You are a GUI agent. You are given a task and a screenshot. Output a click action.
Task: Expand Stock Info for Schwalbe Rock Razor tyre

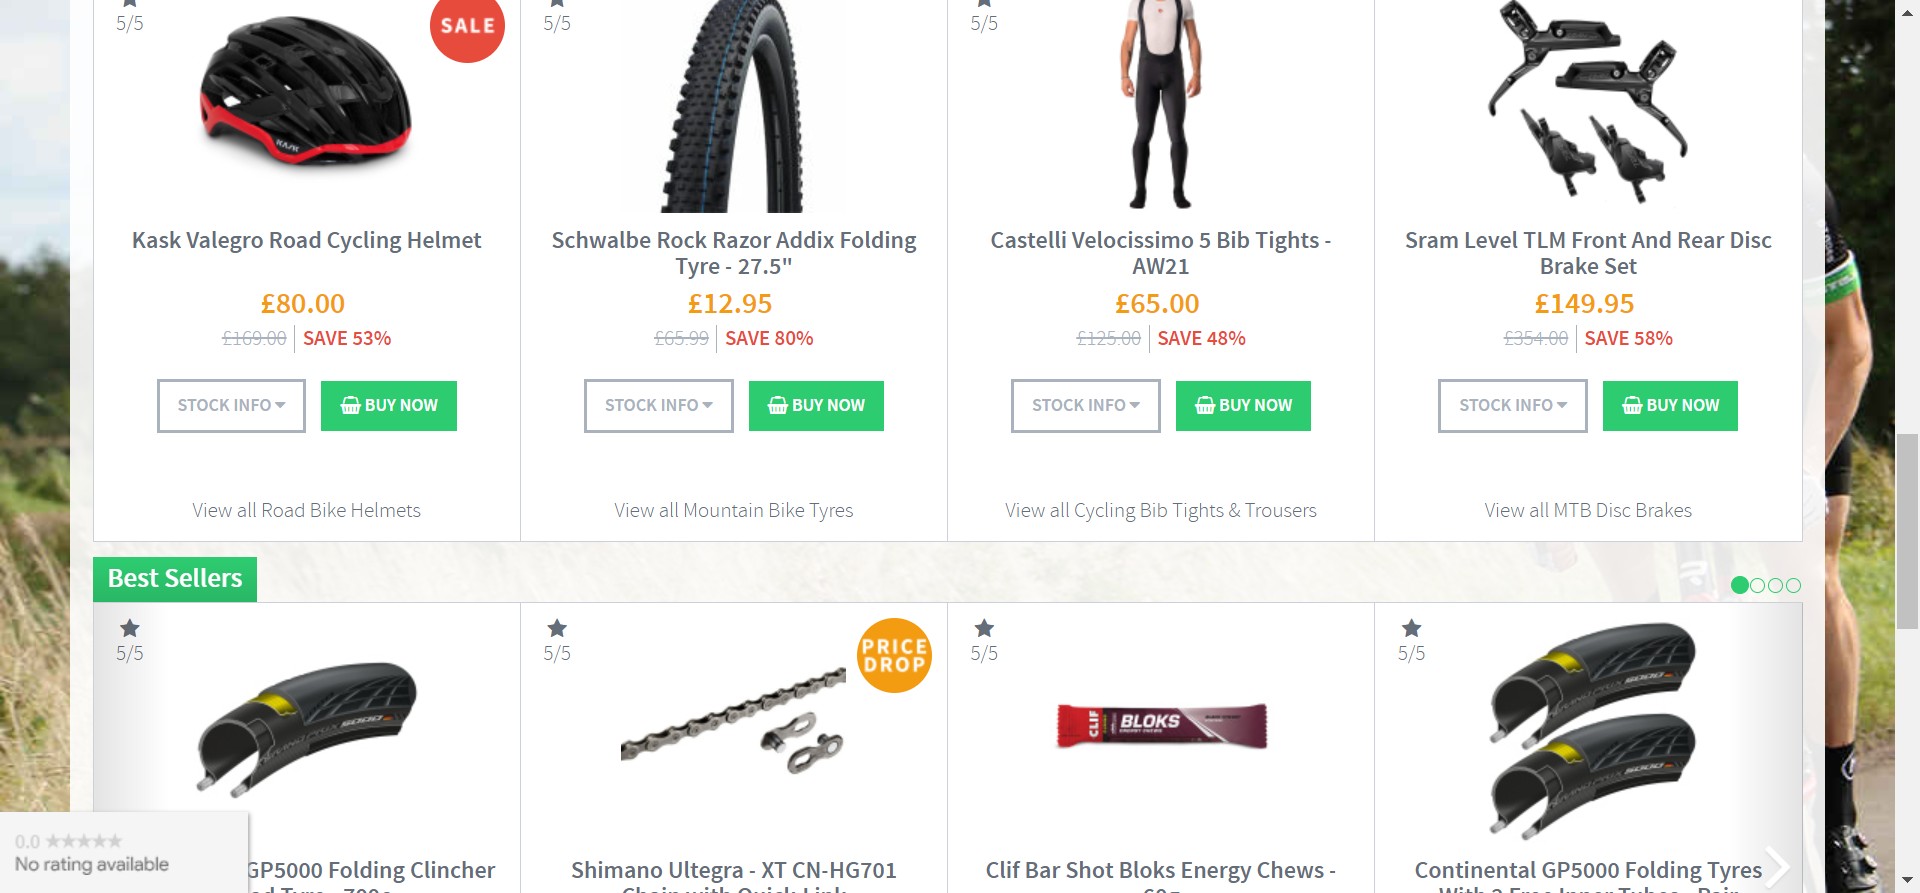658,406
